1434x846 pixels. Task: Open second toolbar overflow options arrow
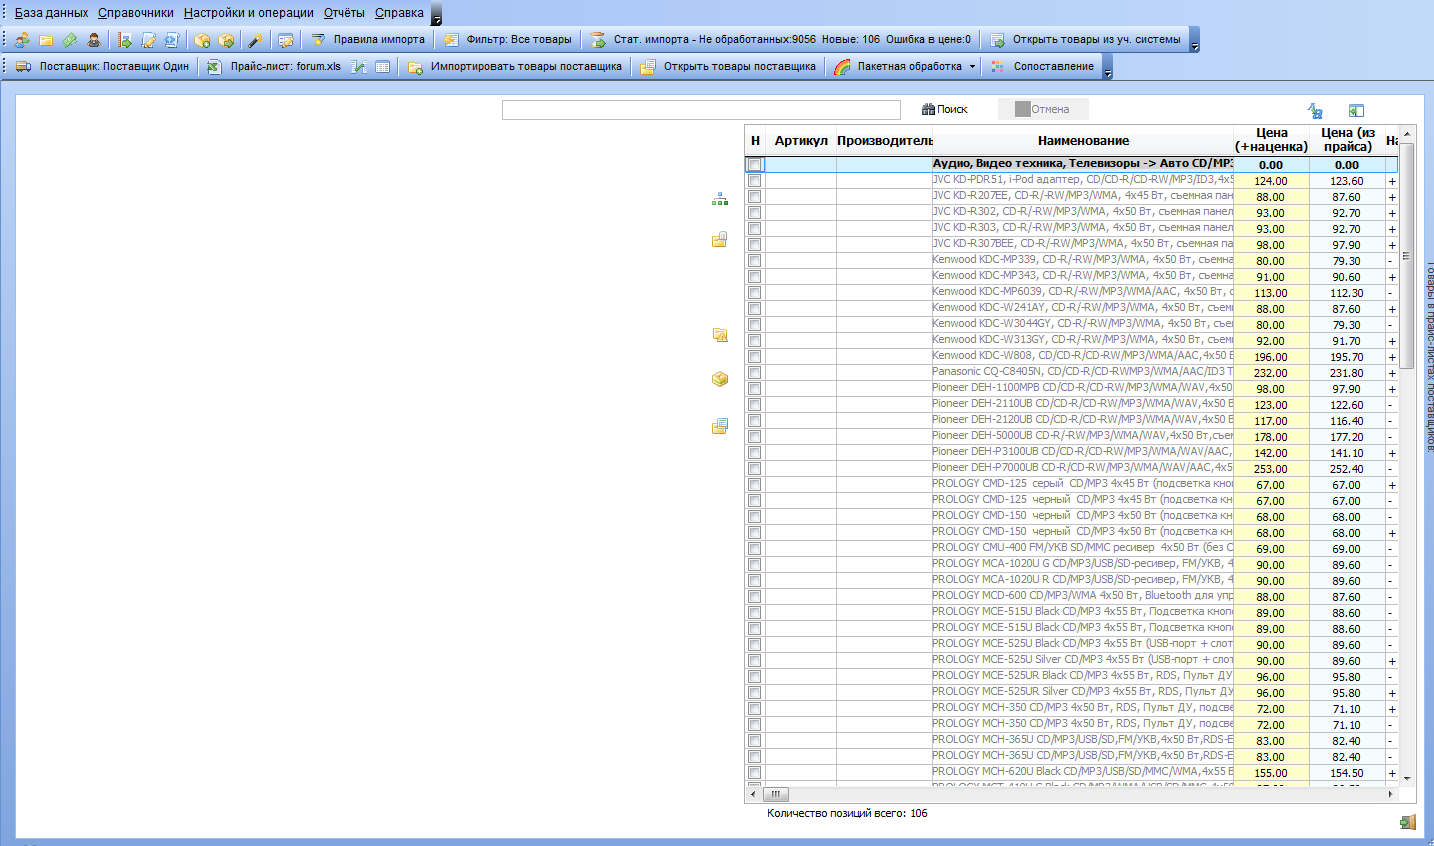coord(1107,67)
